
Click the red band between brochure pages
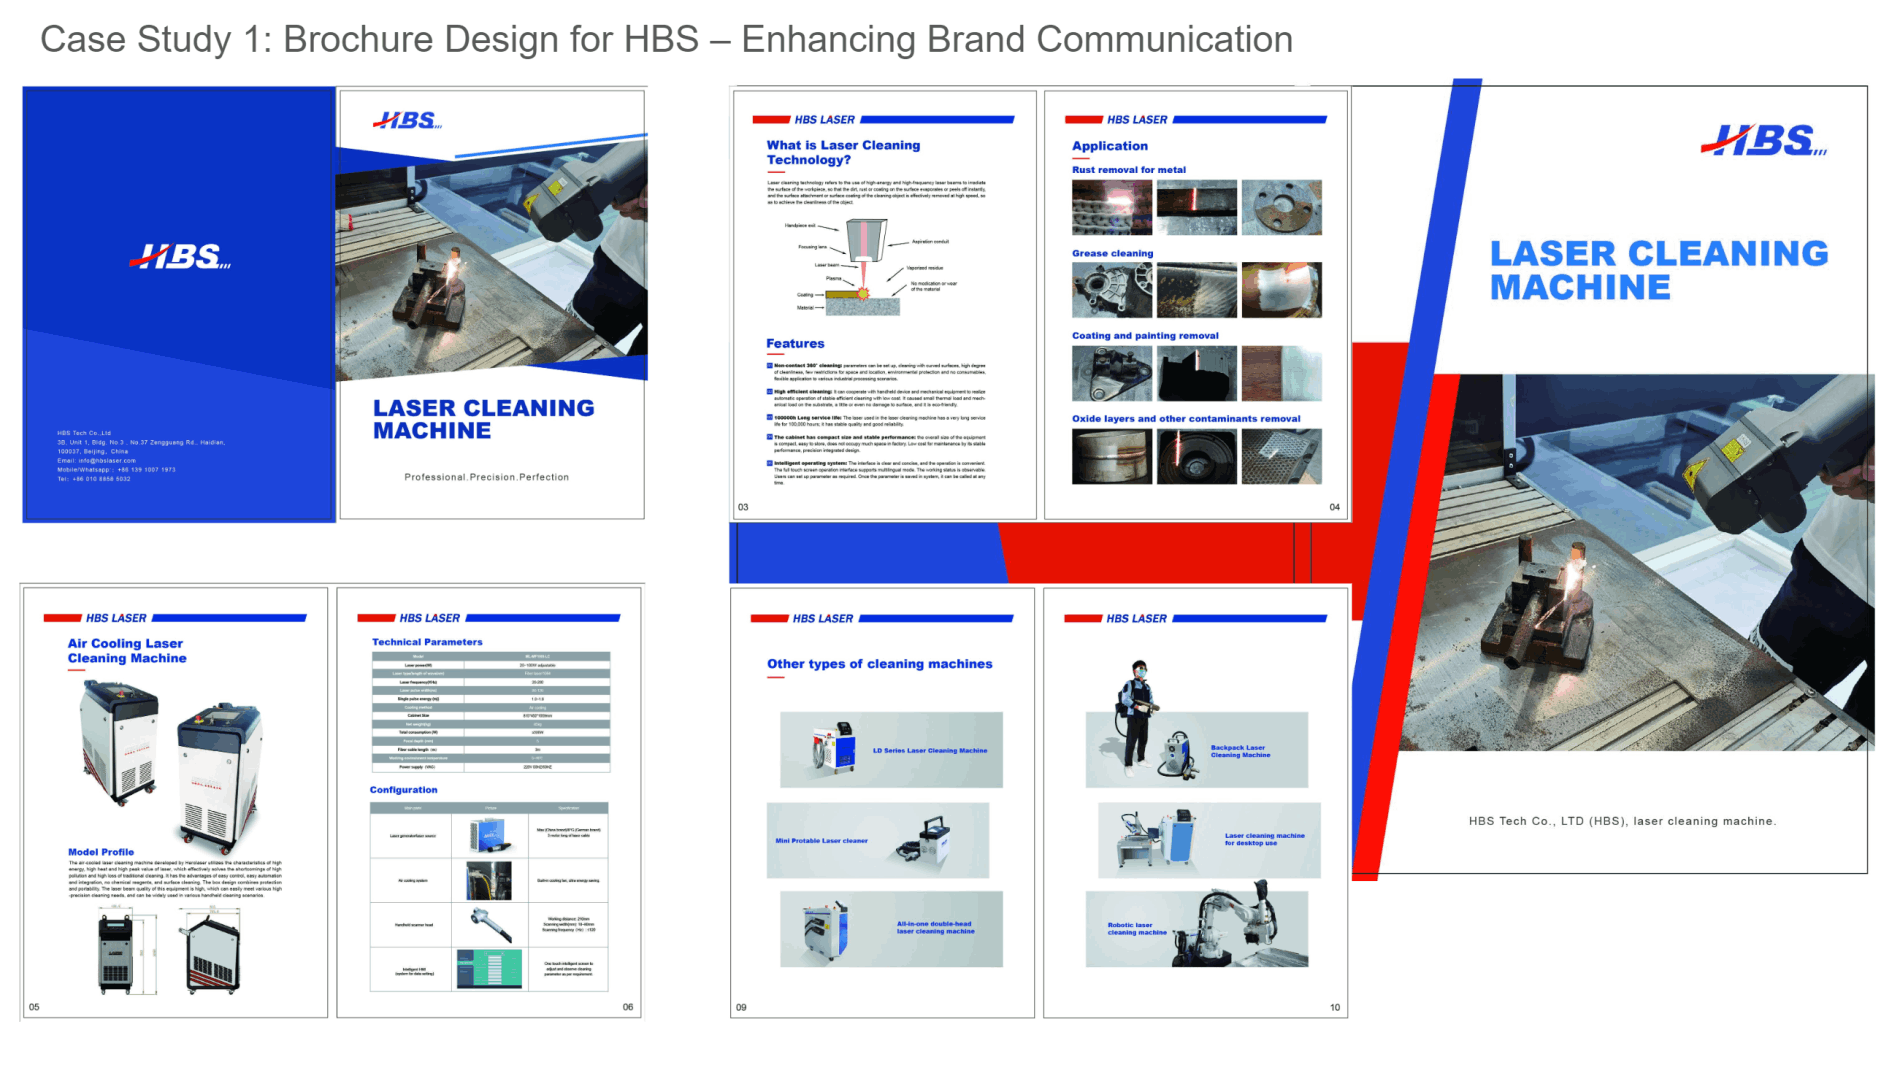1150,552
